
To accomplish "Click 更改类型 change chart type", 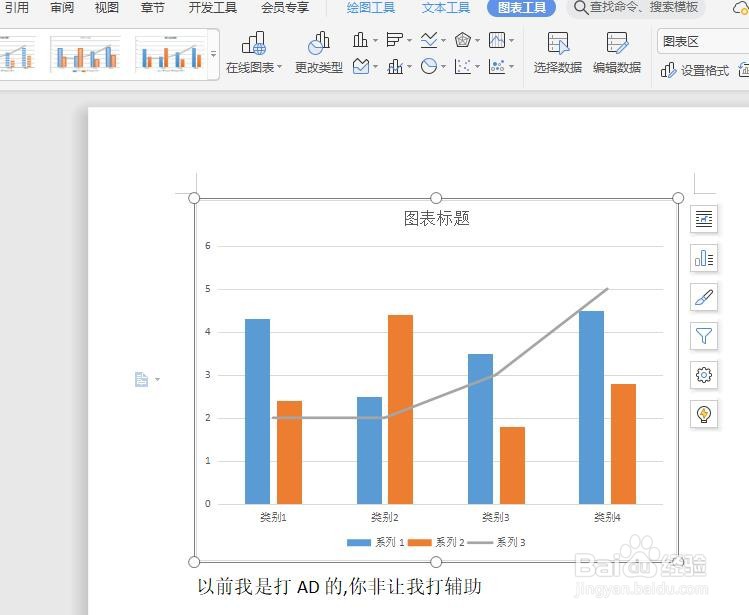I will click(319, 53).
